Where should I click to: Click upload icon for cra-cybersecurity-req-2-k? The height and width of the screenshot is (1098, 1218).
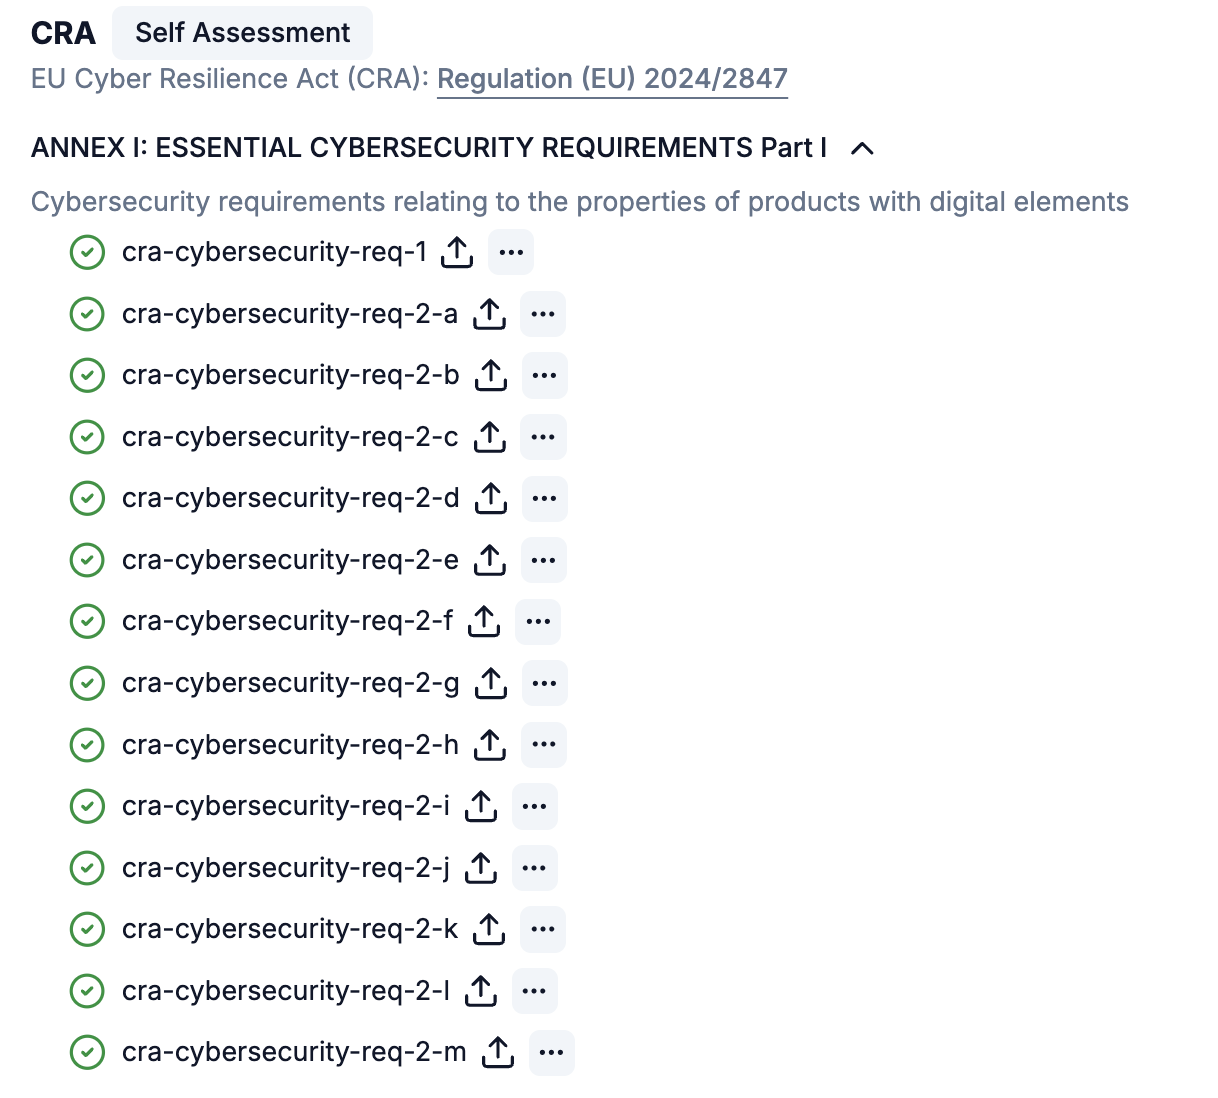[x=489, y=929]
